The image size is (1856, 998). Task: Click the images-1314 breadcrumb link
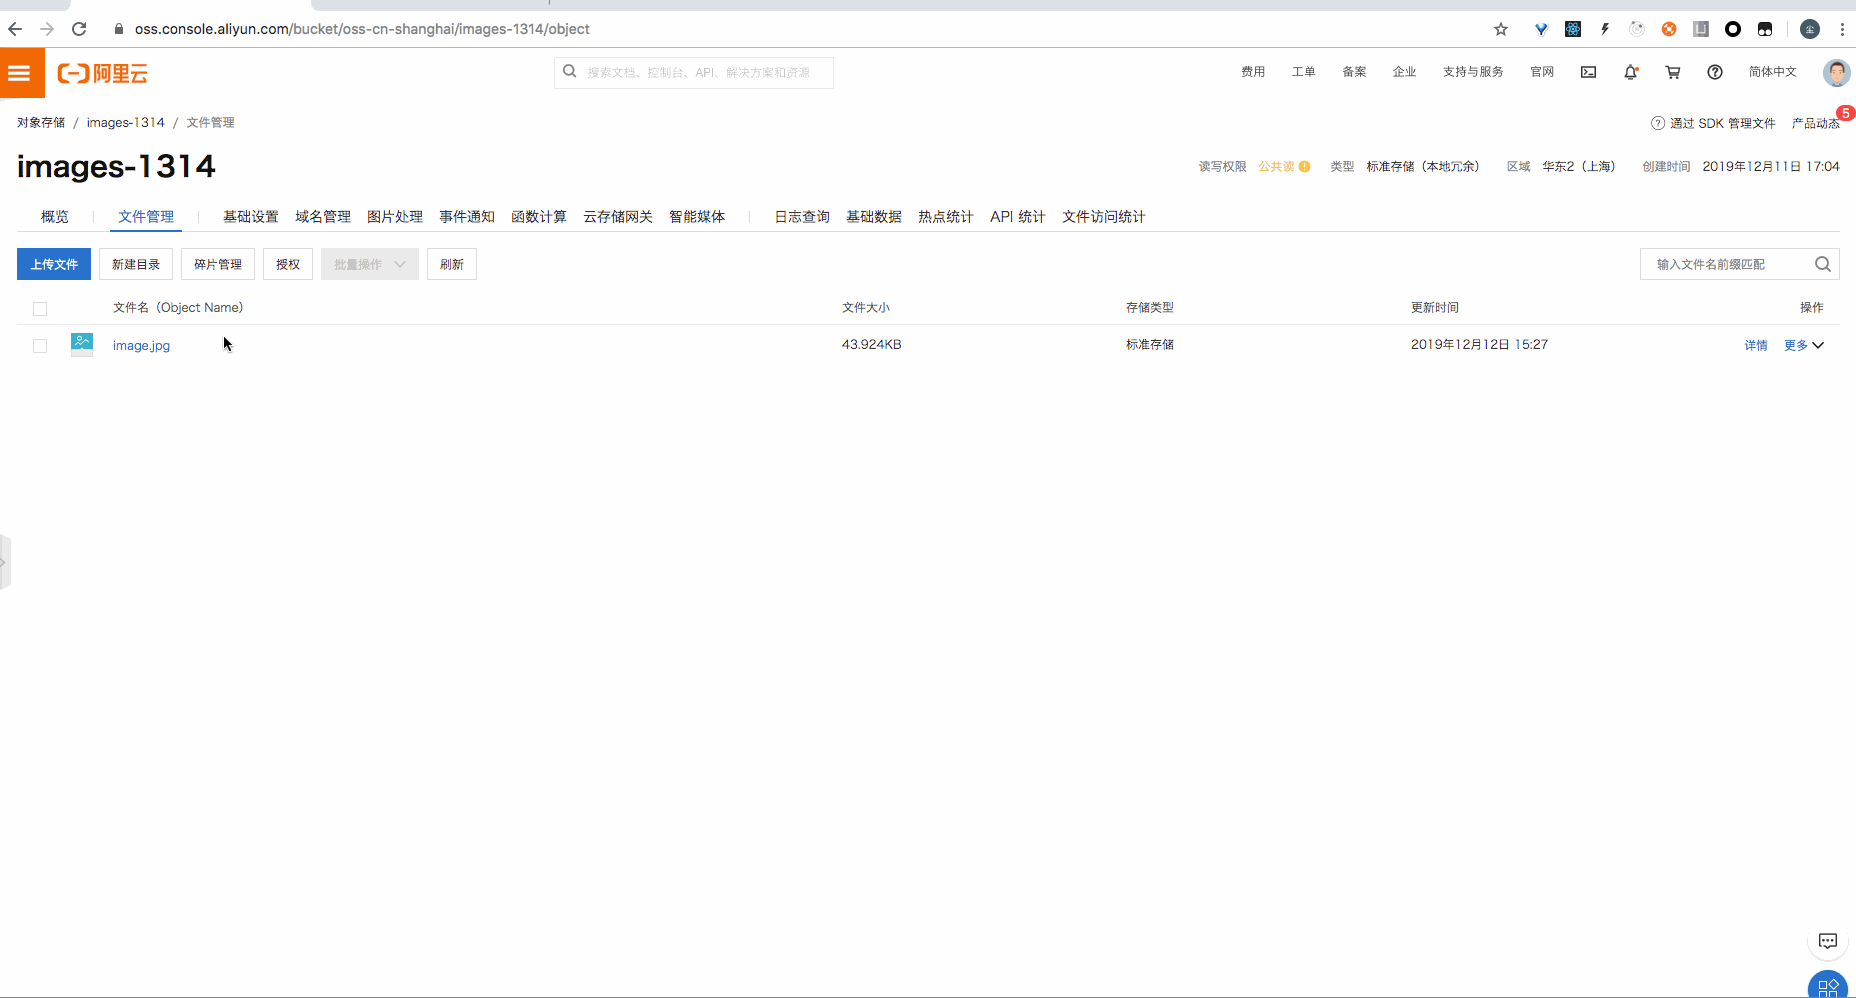point(126,123)
